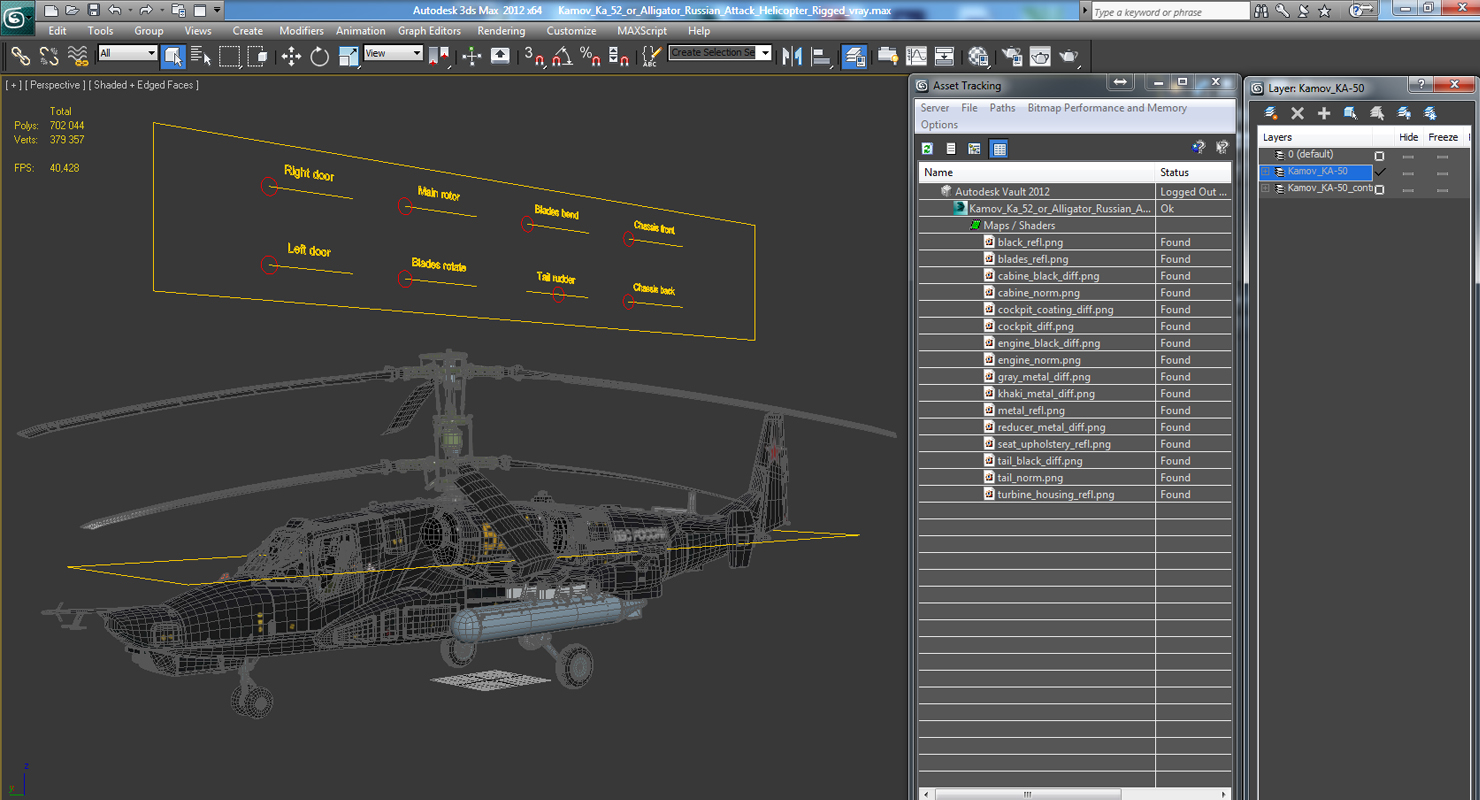This screenshot has height=800, width=1480.
Task: Open Select by Name dialog
Action: [x=201, y=56]
